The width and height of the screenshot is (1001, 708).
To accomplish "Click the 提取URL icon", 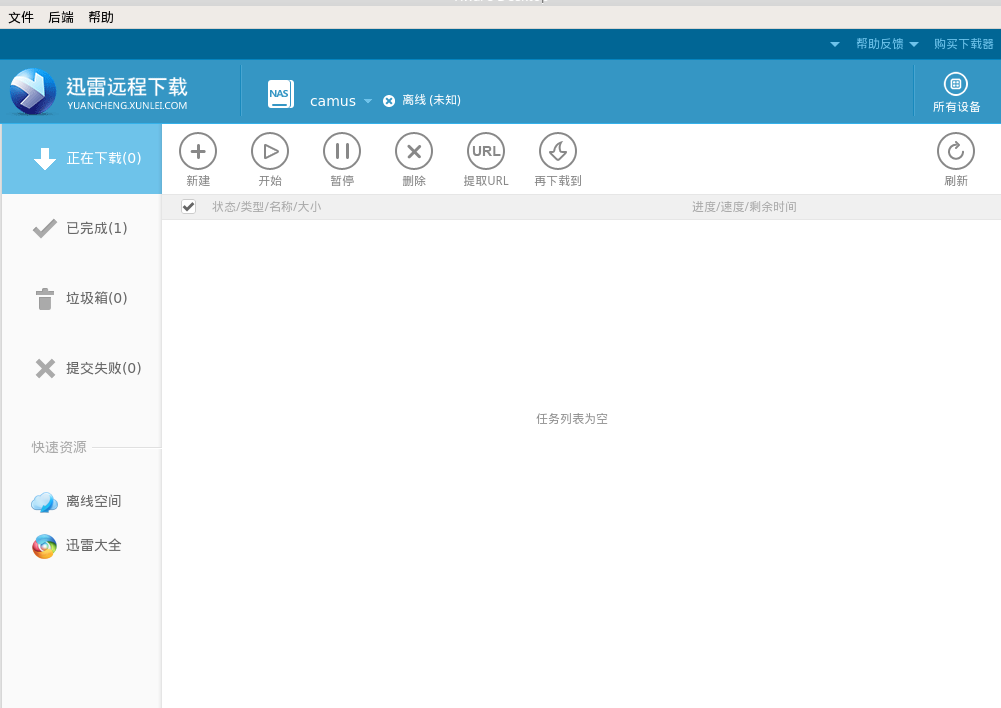I will 486,151.
